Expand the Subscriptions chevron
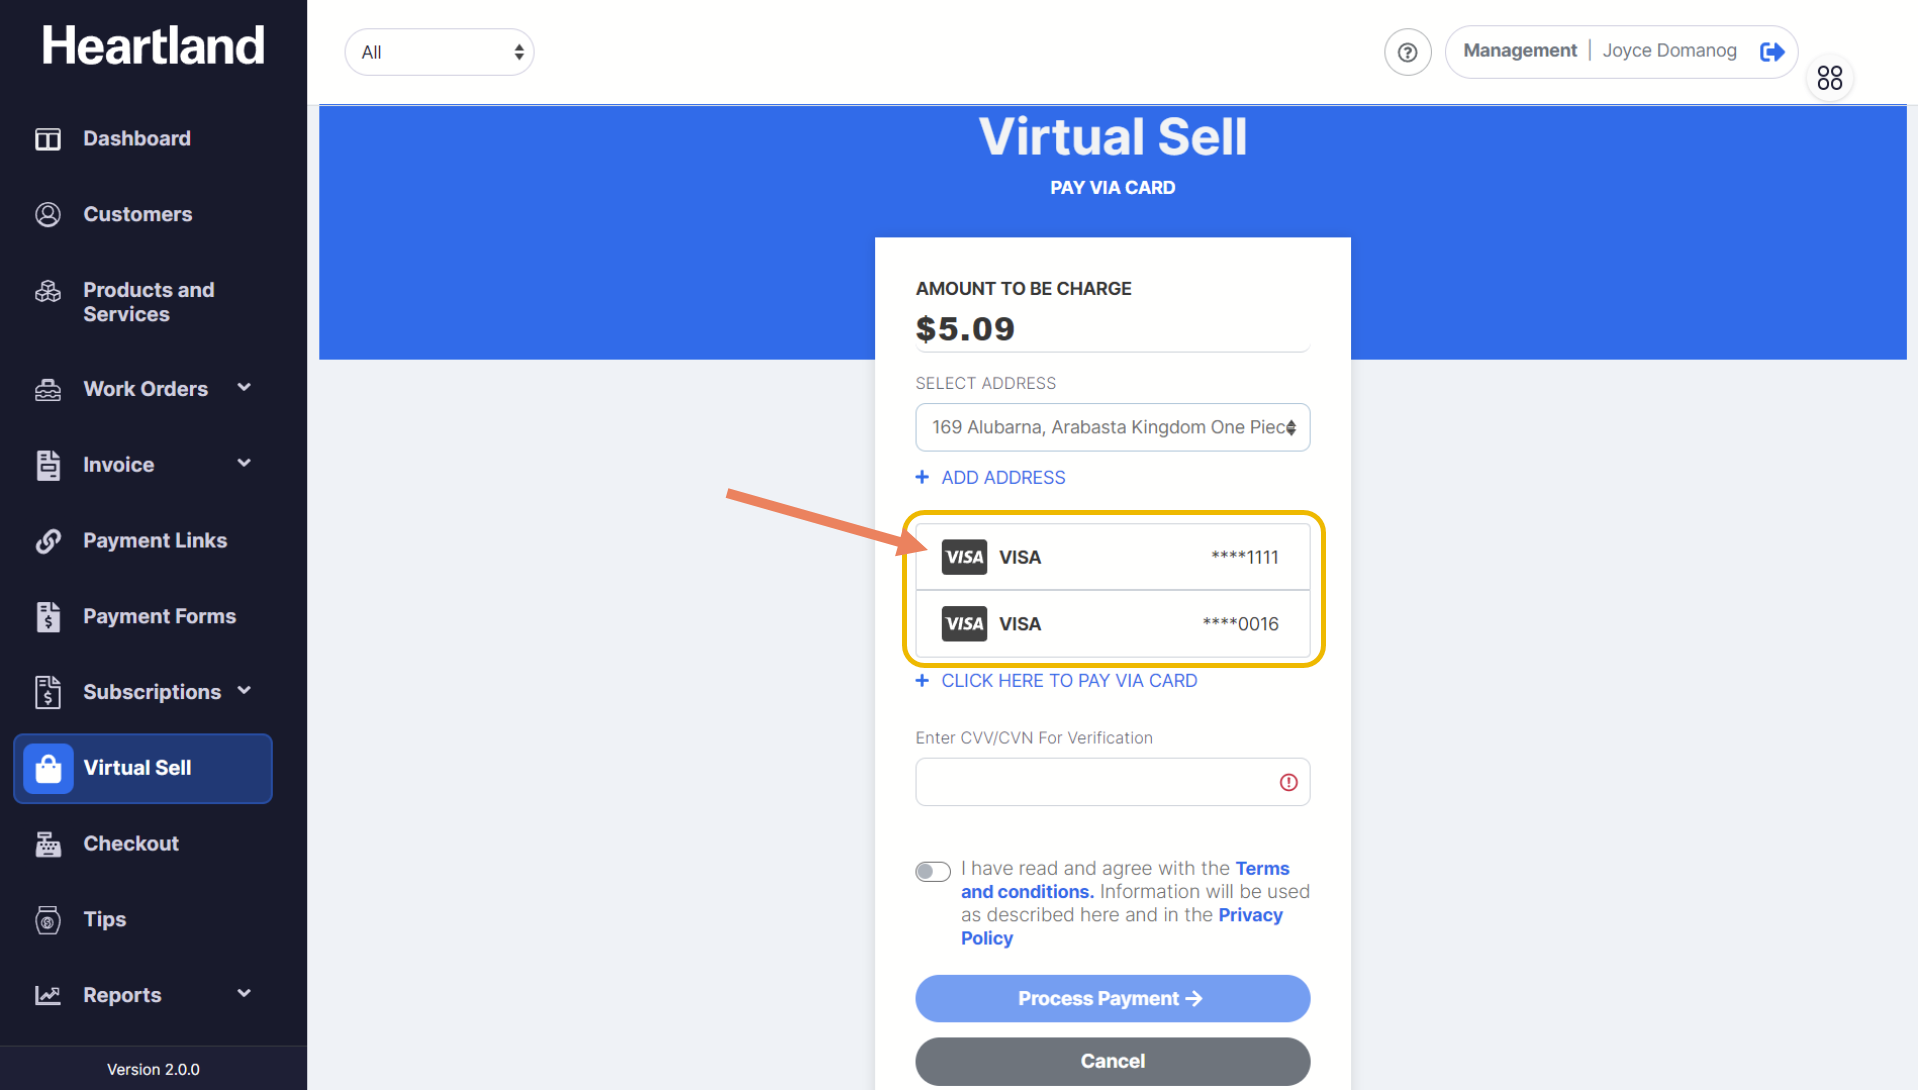Viewport: 1918px width, 1090px height. 244,691
